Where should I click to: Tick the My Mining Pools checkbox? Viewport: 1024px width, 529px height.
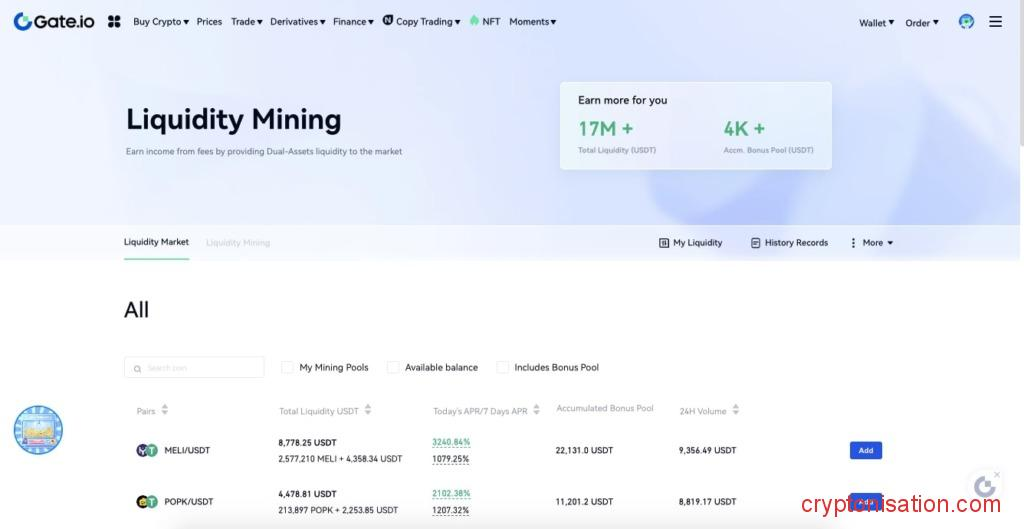pyautogui.click(x=287, y=367)
